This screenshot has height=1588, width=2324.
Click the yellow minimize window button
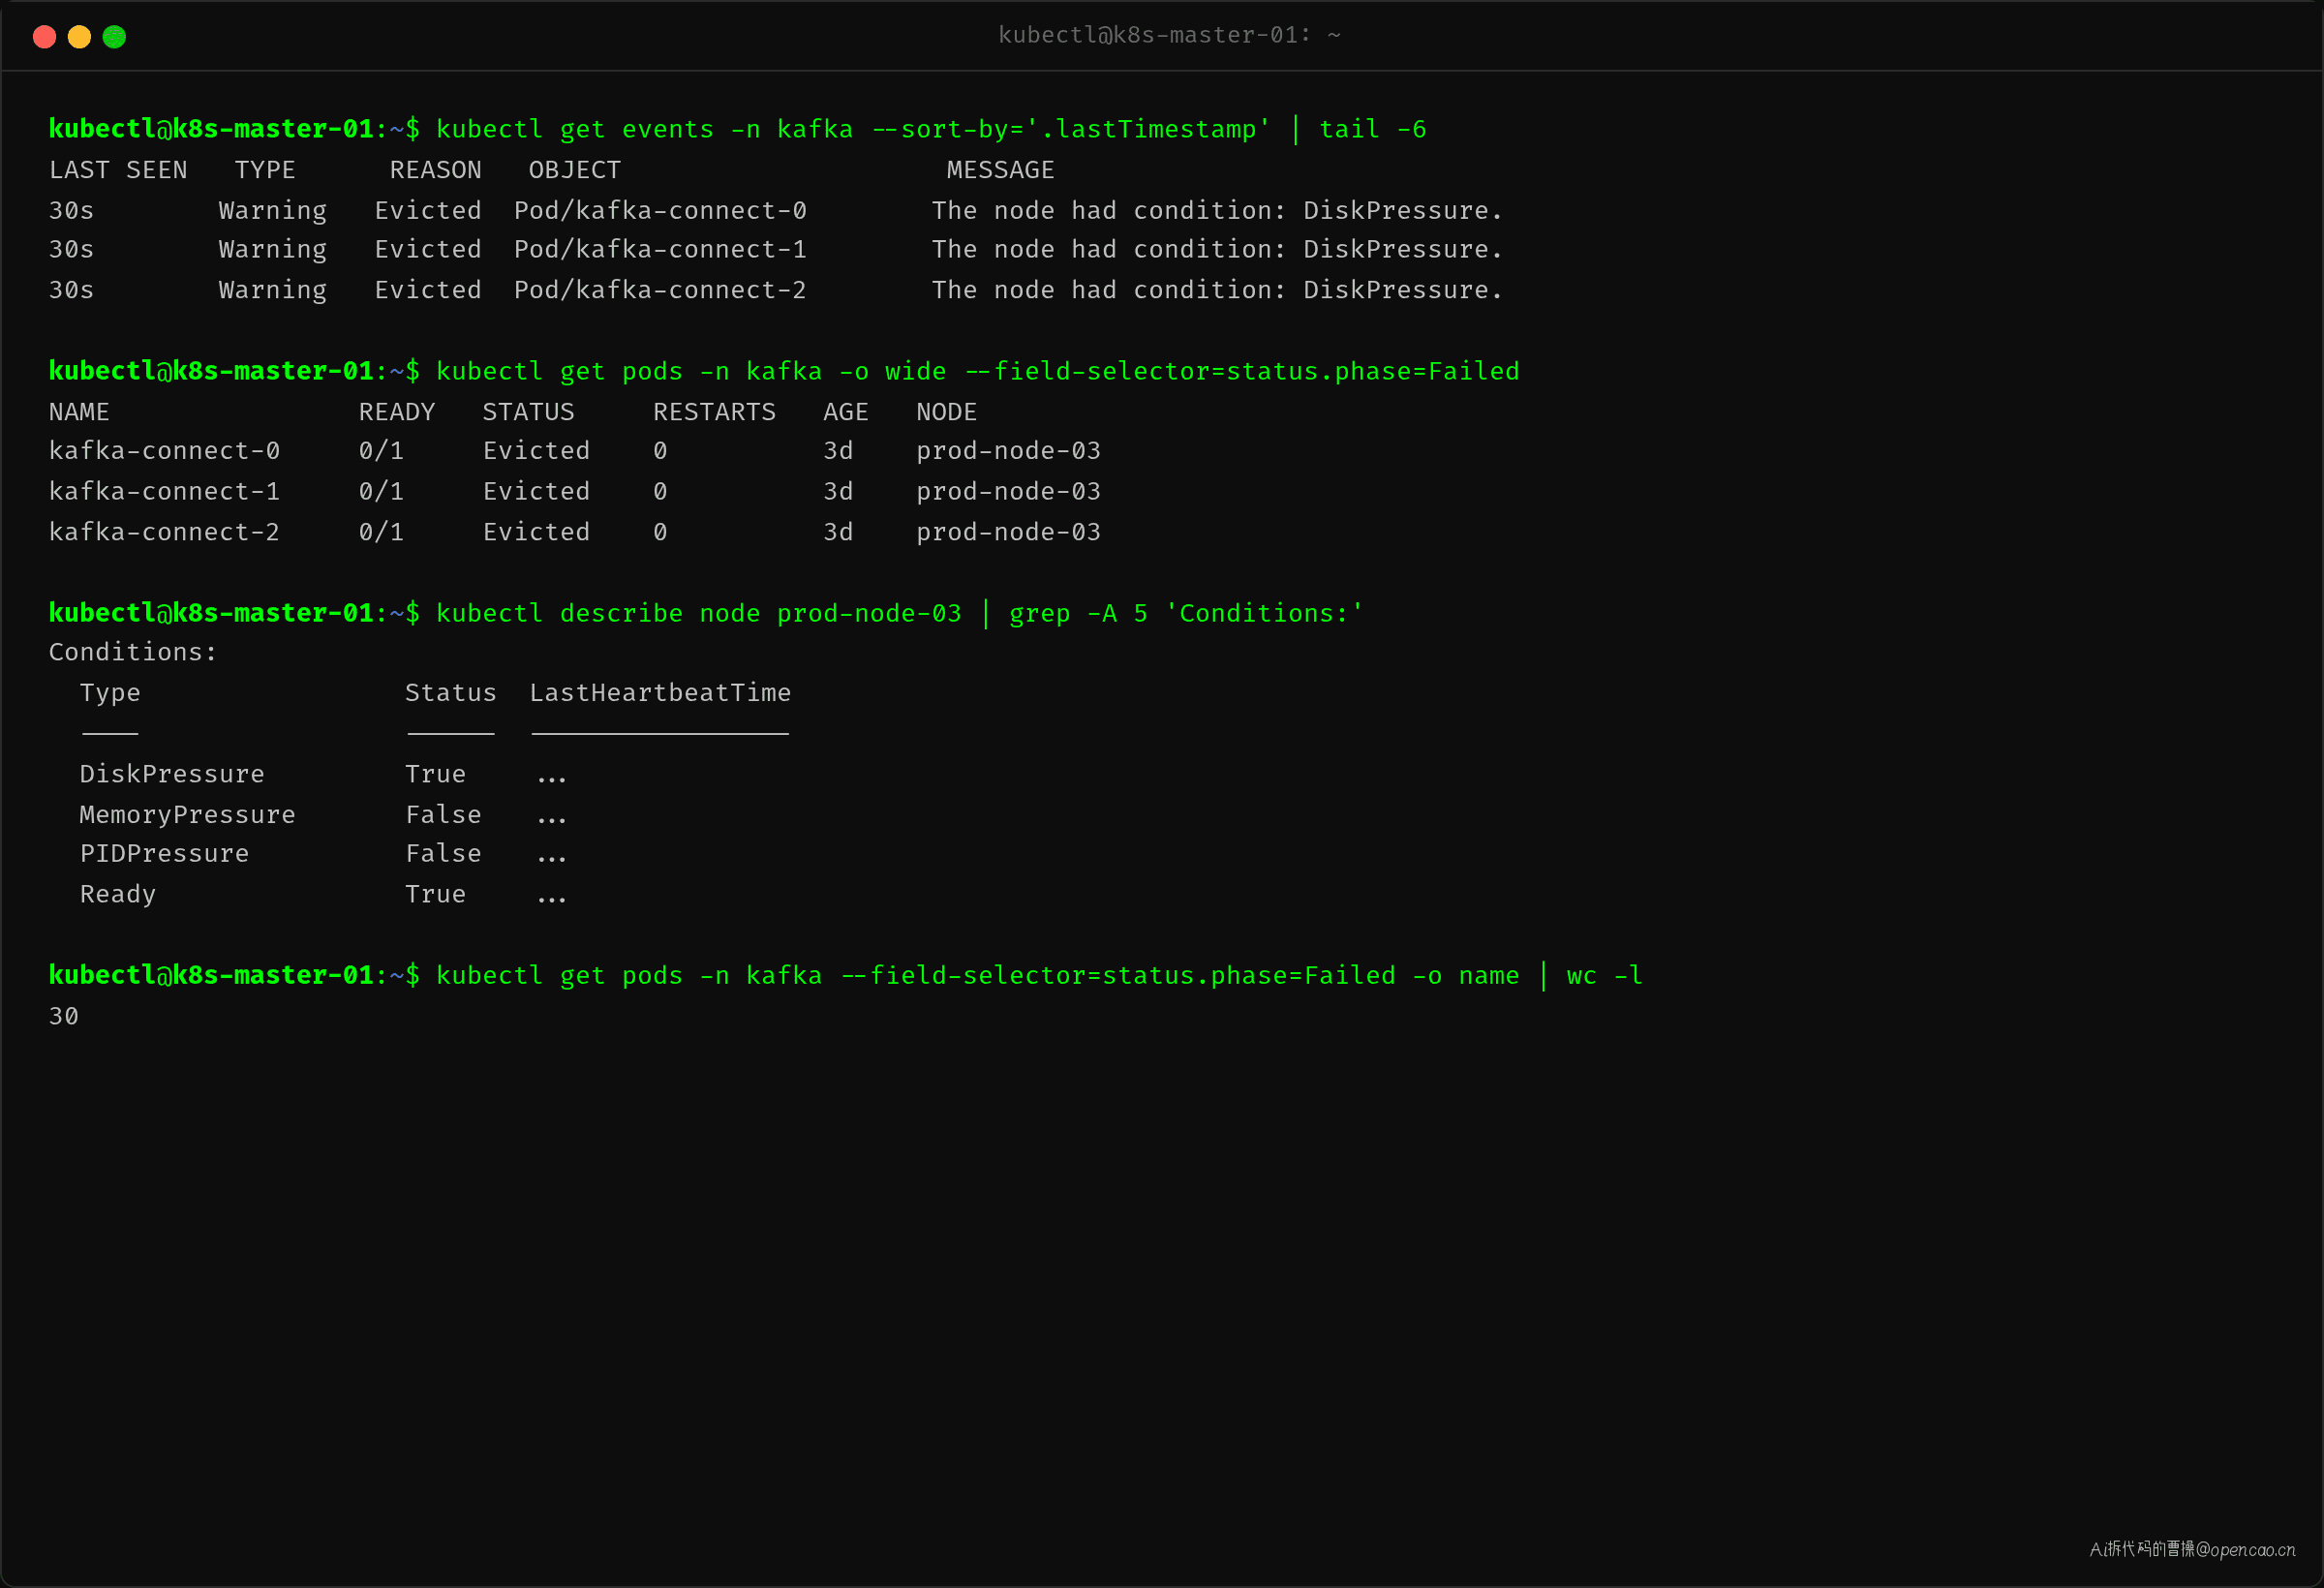(x=79, y=37)
